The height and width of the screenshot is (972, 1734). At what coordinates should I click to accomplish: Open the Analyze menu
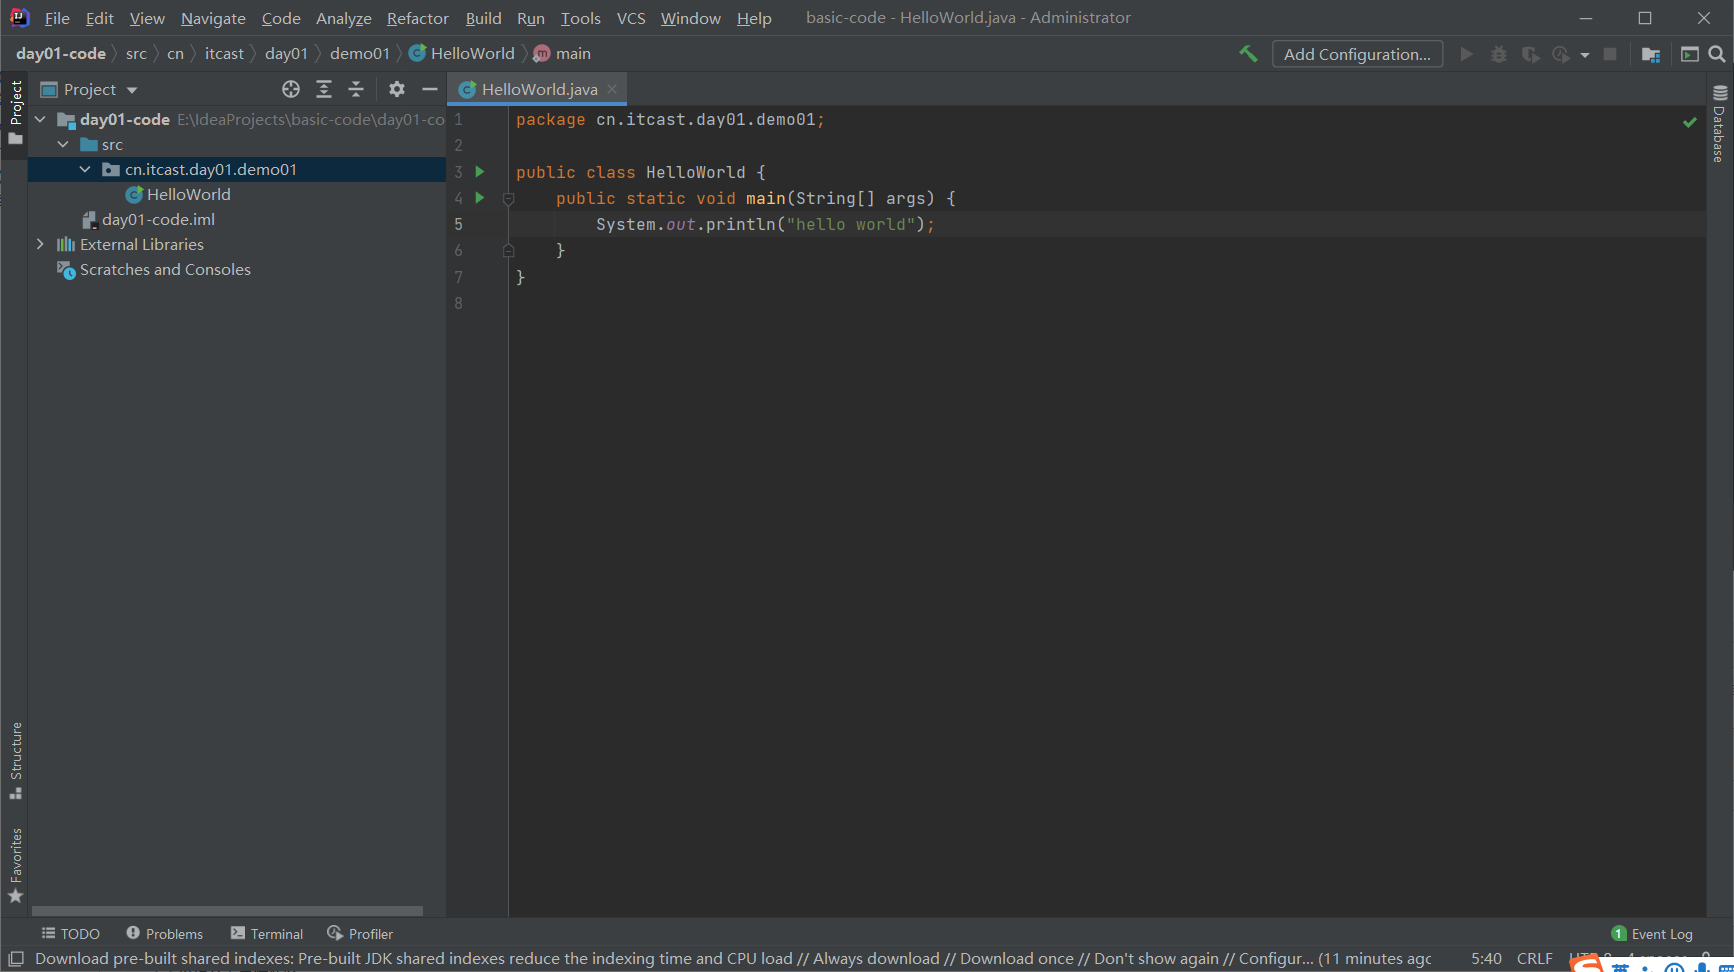[343, 18]
